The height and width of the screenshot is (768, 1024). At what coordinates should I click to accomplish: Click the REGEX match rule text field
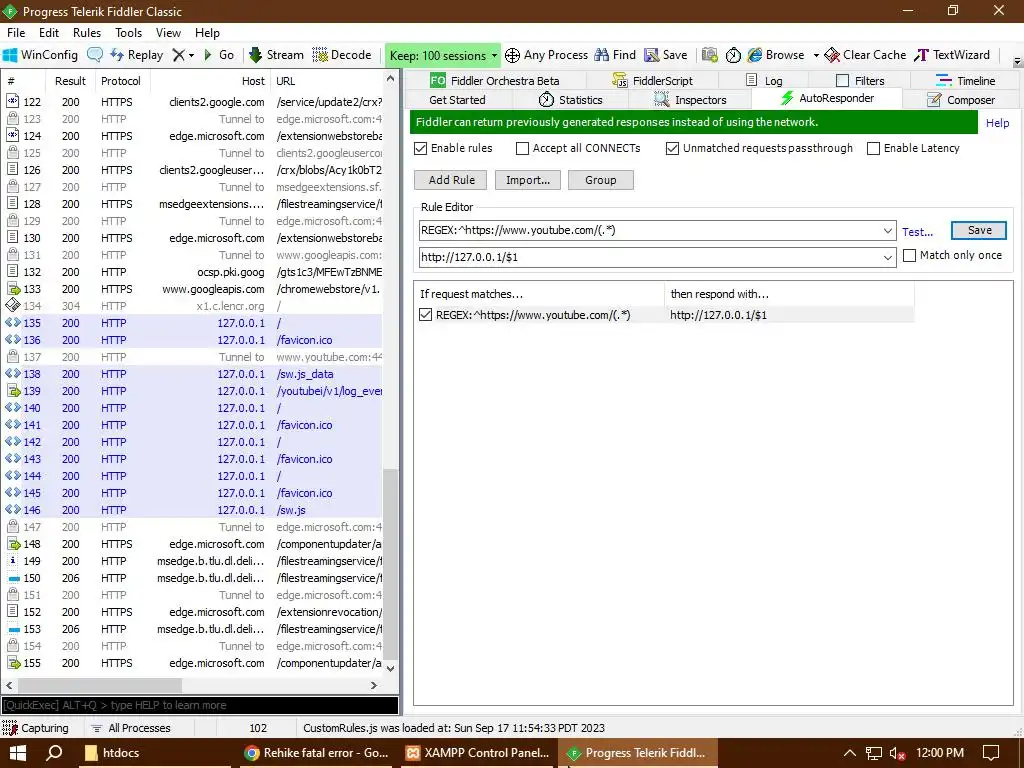(650, 231)
